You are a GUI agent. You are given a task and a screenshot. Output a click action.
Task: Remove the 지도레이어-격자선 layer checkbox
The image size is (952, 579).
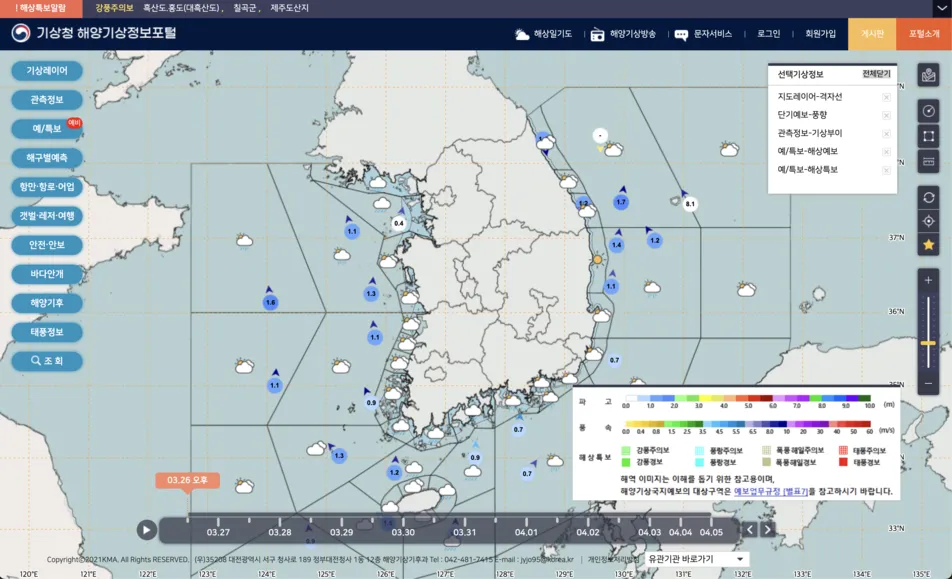click(886, 97)
